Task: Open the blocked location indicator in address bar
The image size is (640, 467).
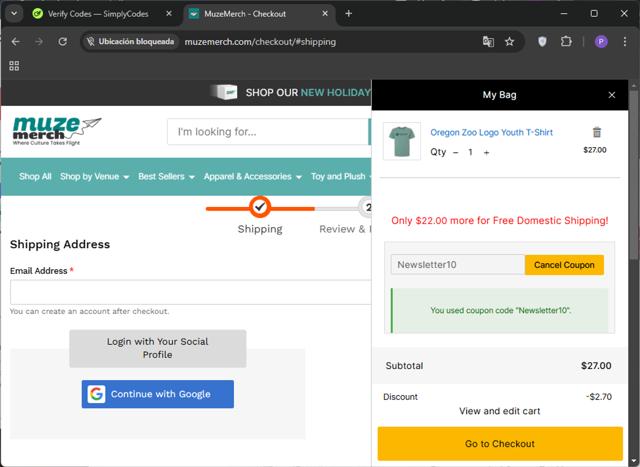Action: pyautogui.click(x=131, y=42)
